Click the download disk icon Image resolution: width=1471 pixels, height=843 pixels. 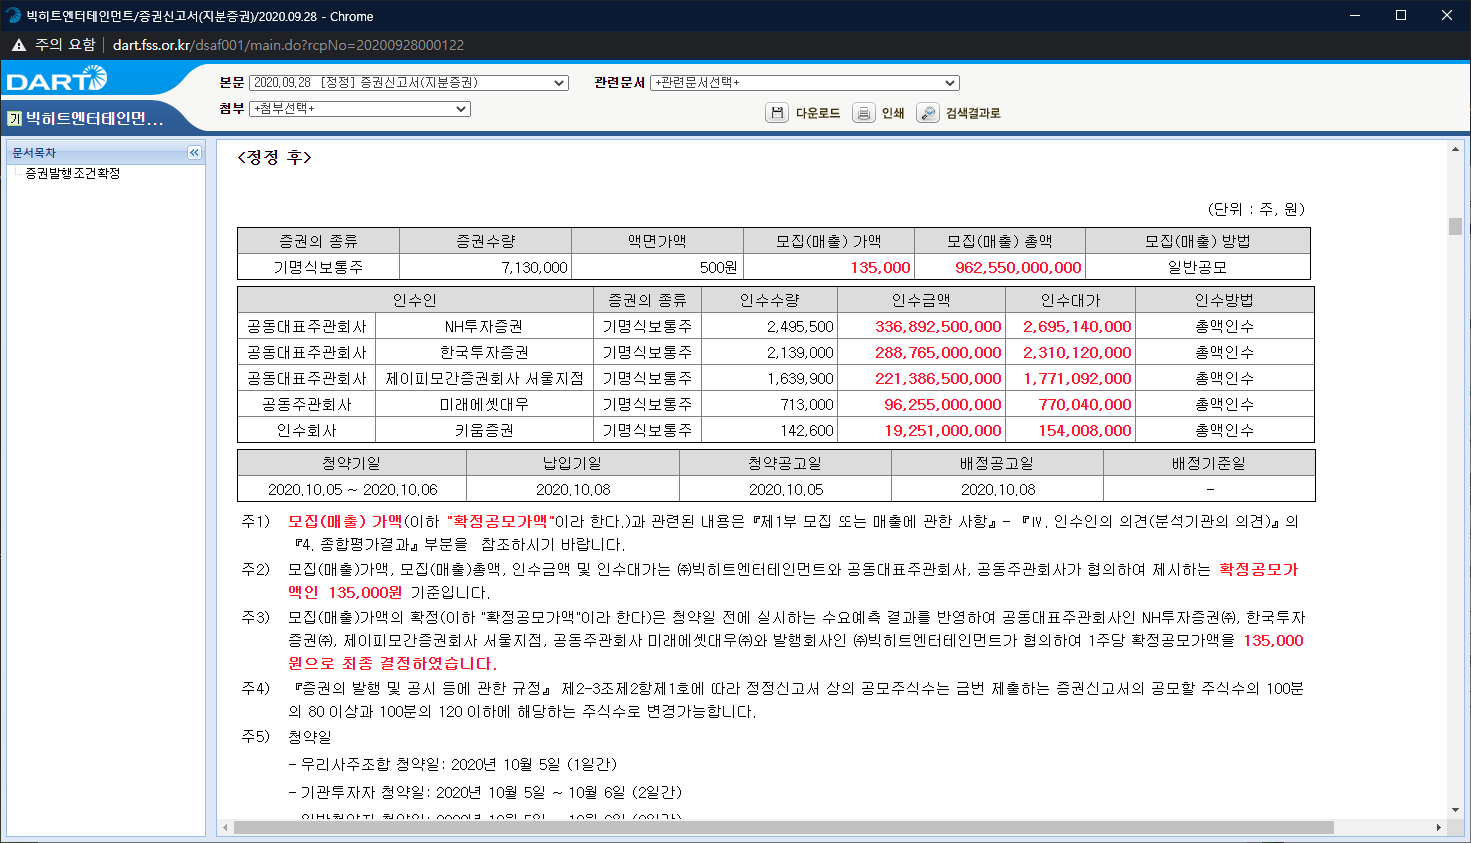click(x=777, y=113)
